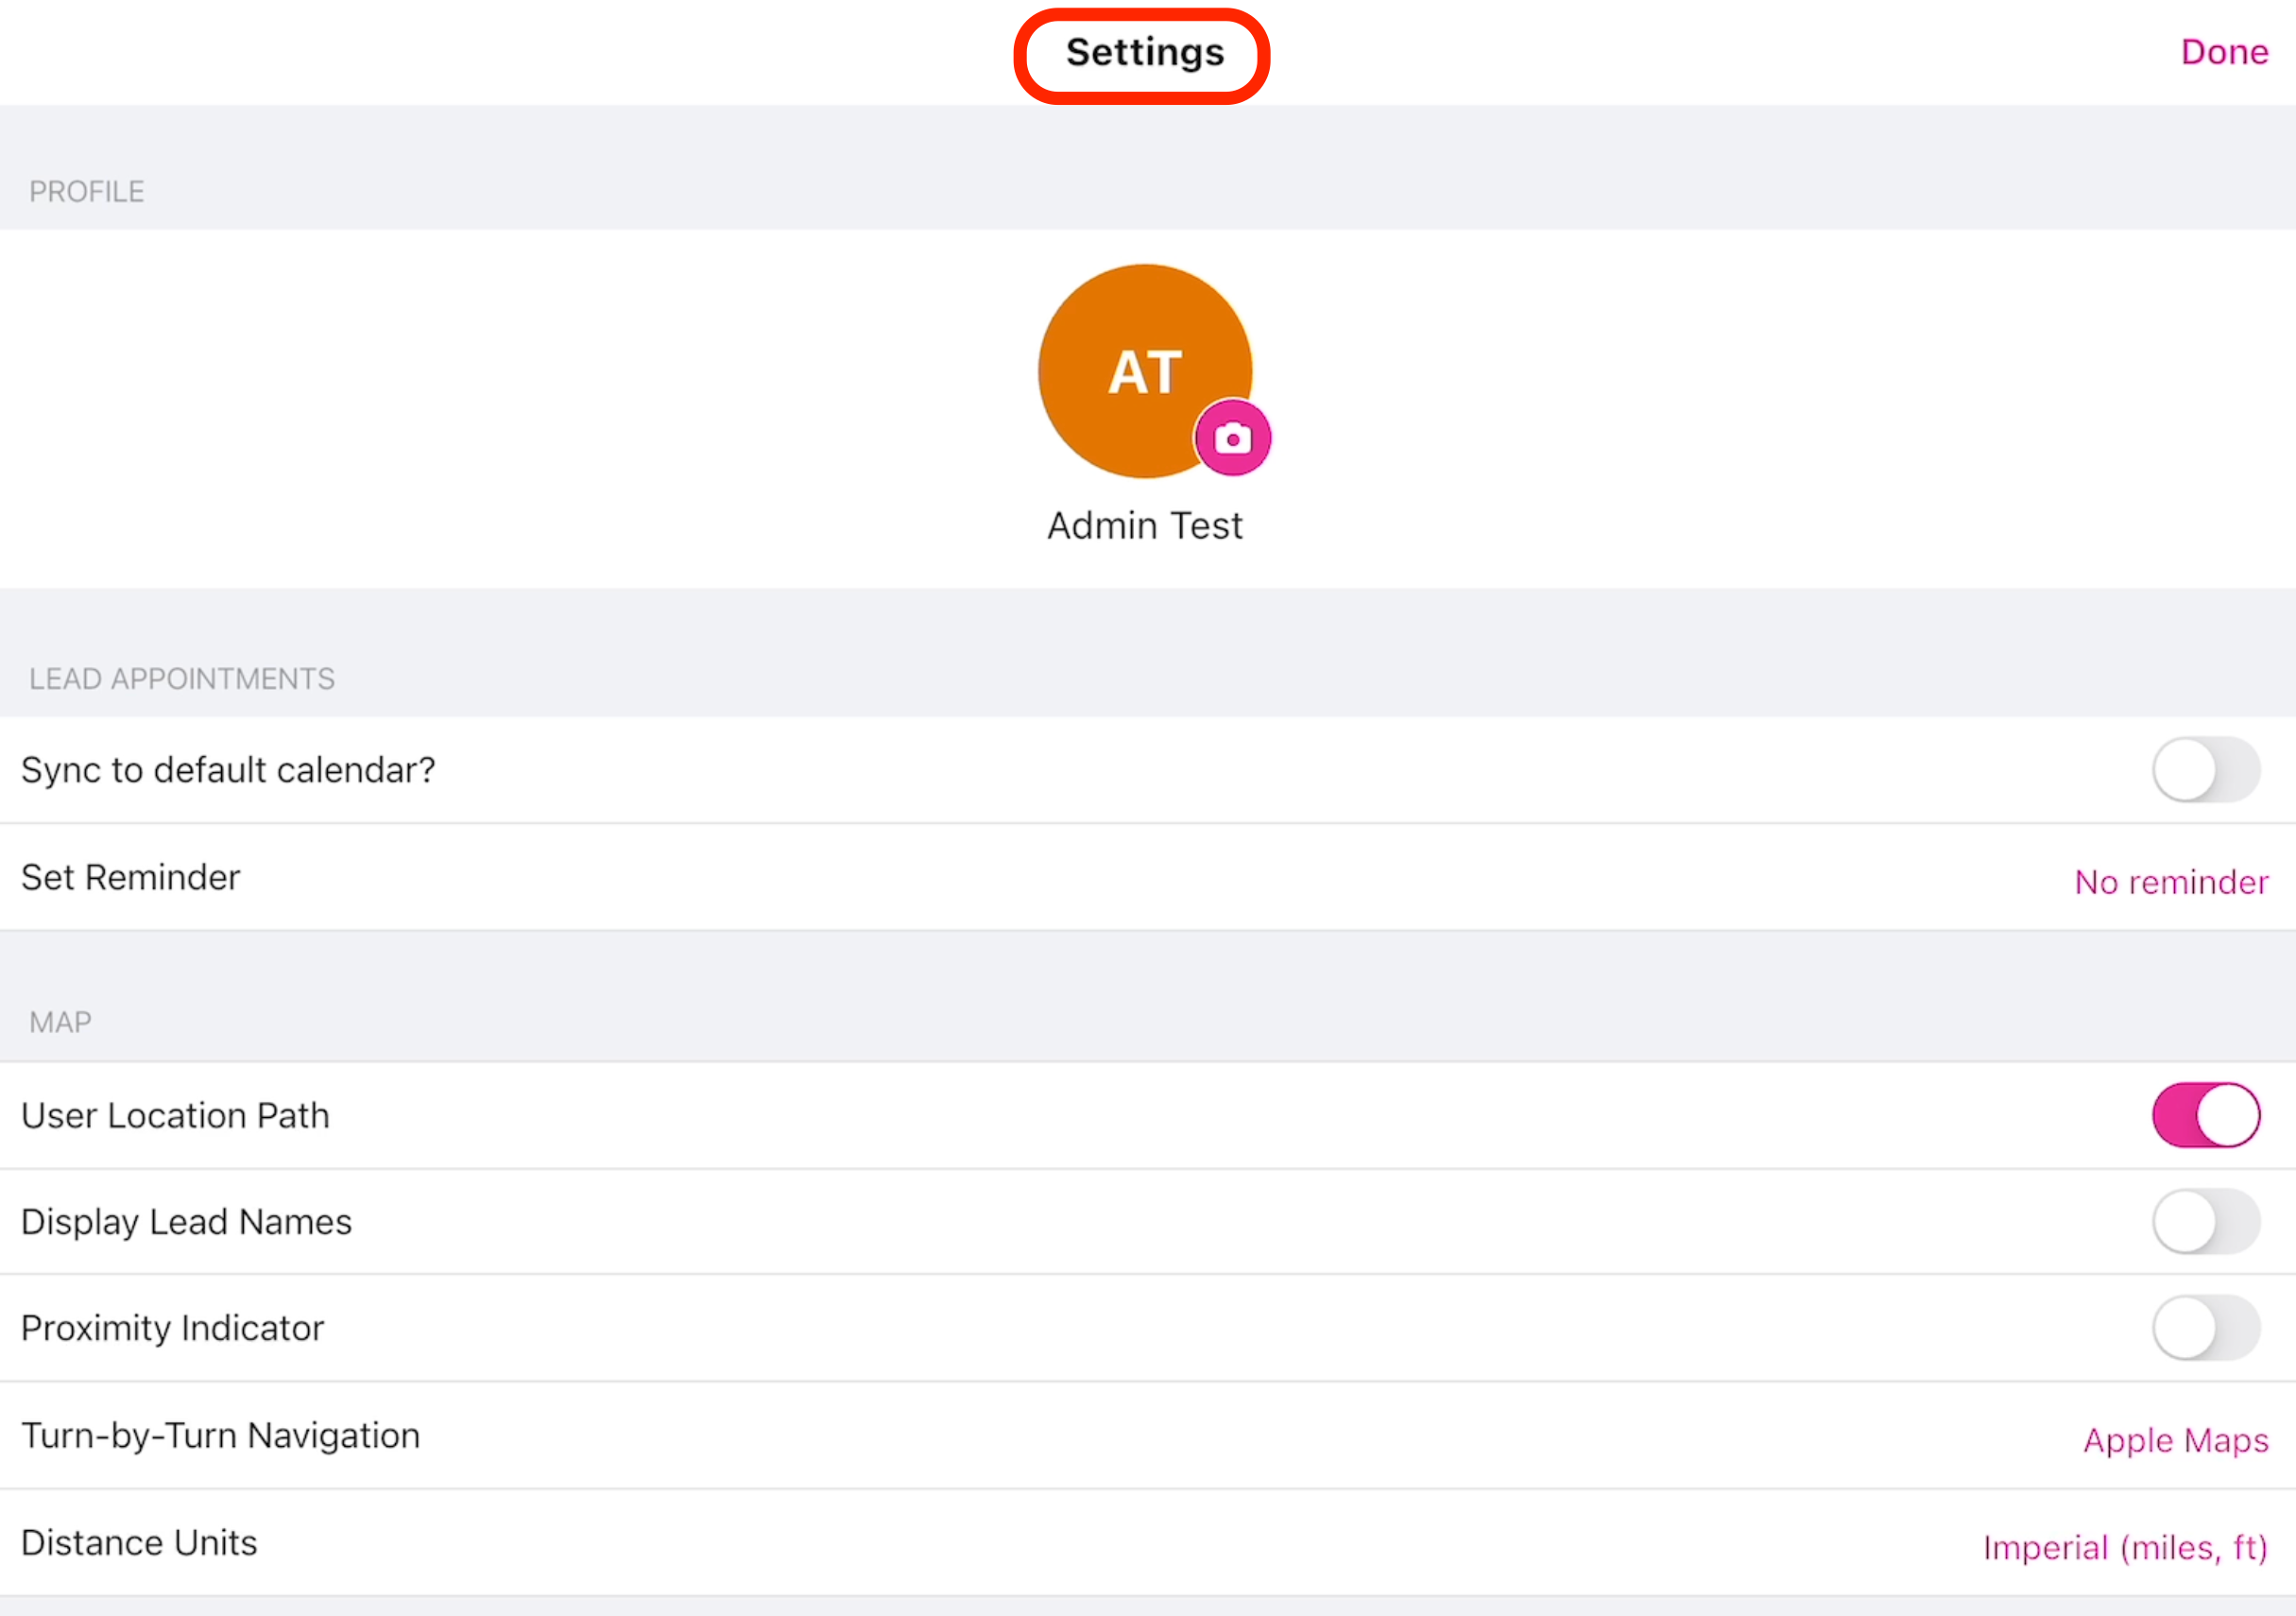The height and width of the screenshot is (1616, 2296).
Task: Click the Admin Test profile name
Action: (x=1145, y=526)
